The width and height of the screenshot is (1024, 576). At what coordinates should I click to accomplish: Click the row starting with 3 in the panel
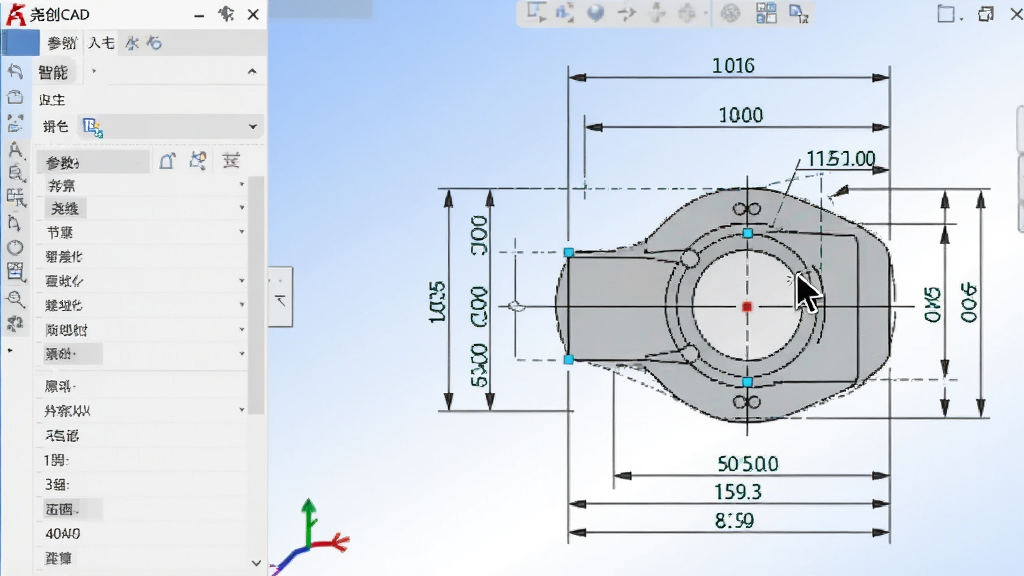tap(140, 485)
